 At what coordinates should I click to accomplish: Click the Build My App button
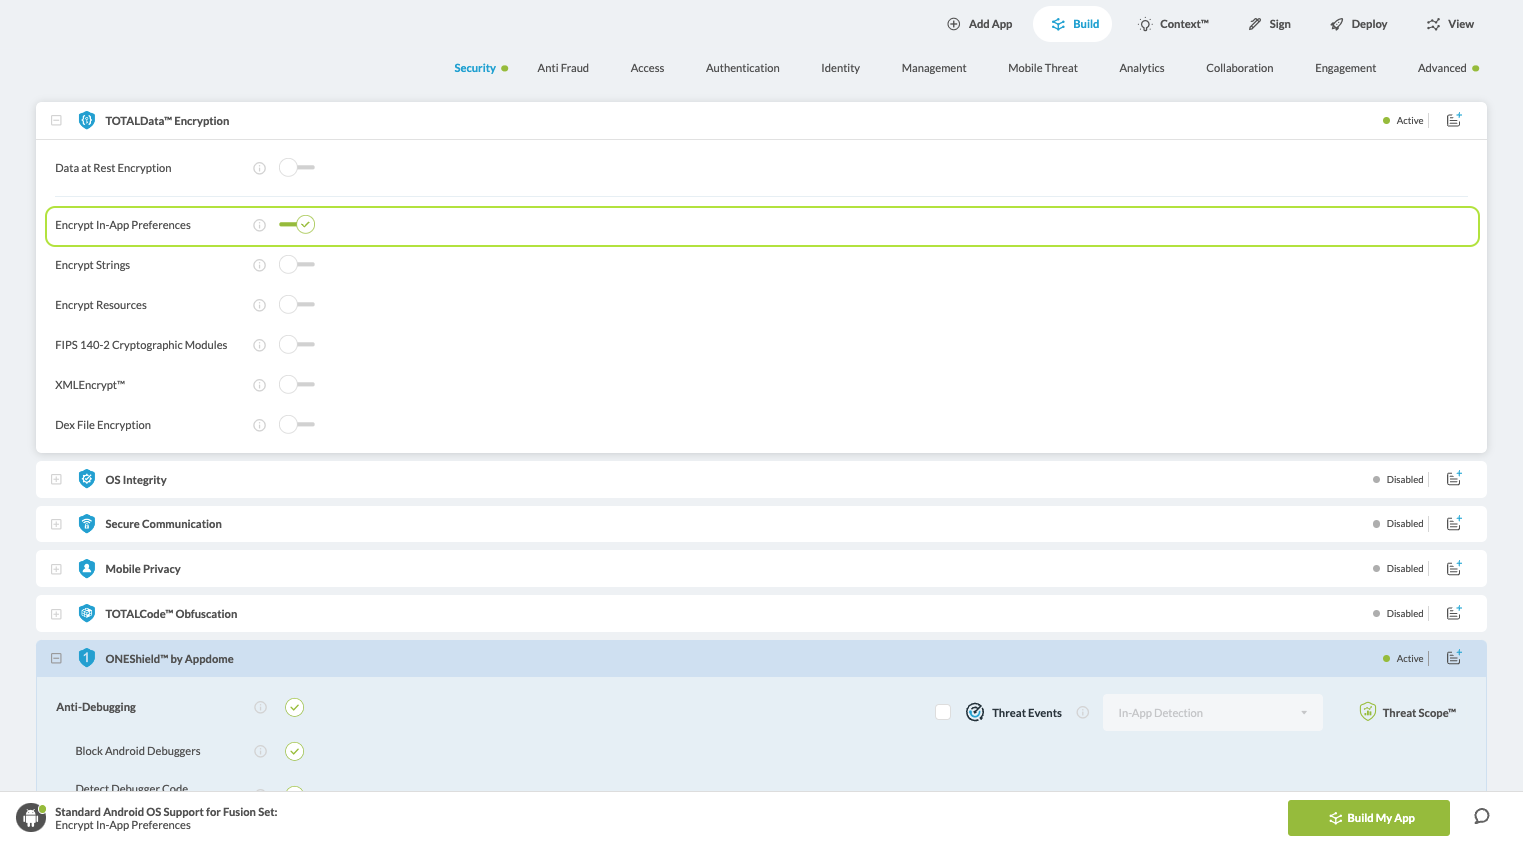click(x=1368, y=818)
